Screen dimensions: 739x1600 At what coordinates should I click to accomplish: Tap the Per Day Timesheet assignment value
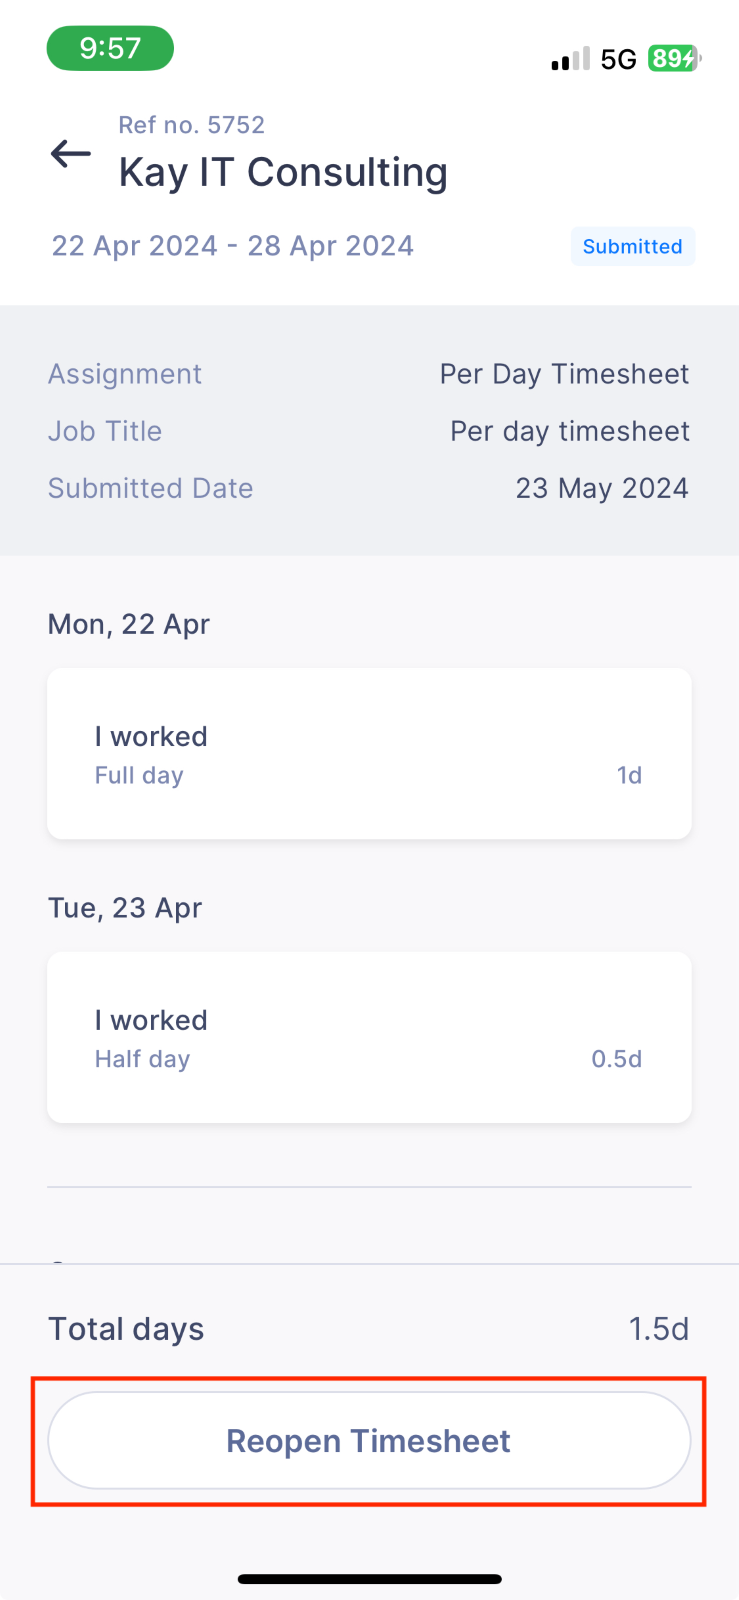click(564, 374)
